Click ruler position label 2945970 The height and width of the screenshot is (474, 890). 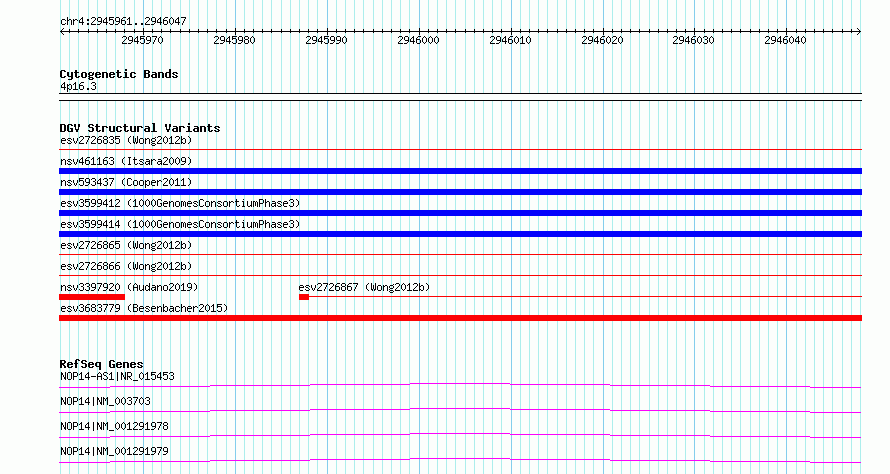pyautogui.click(x=142, y=40)
